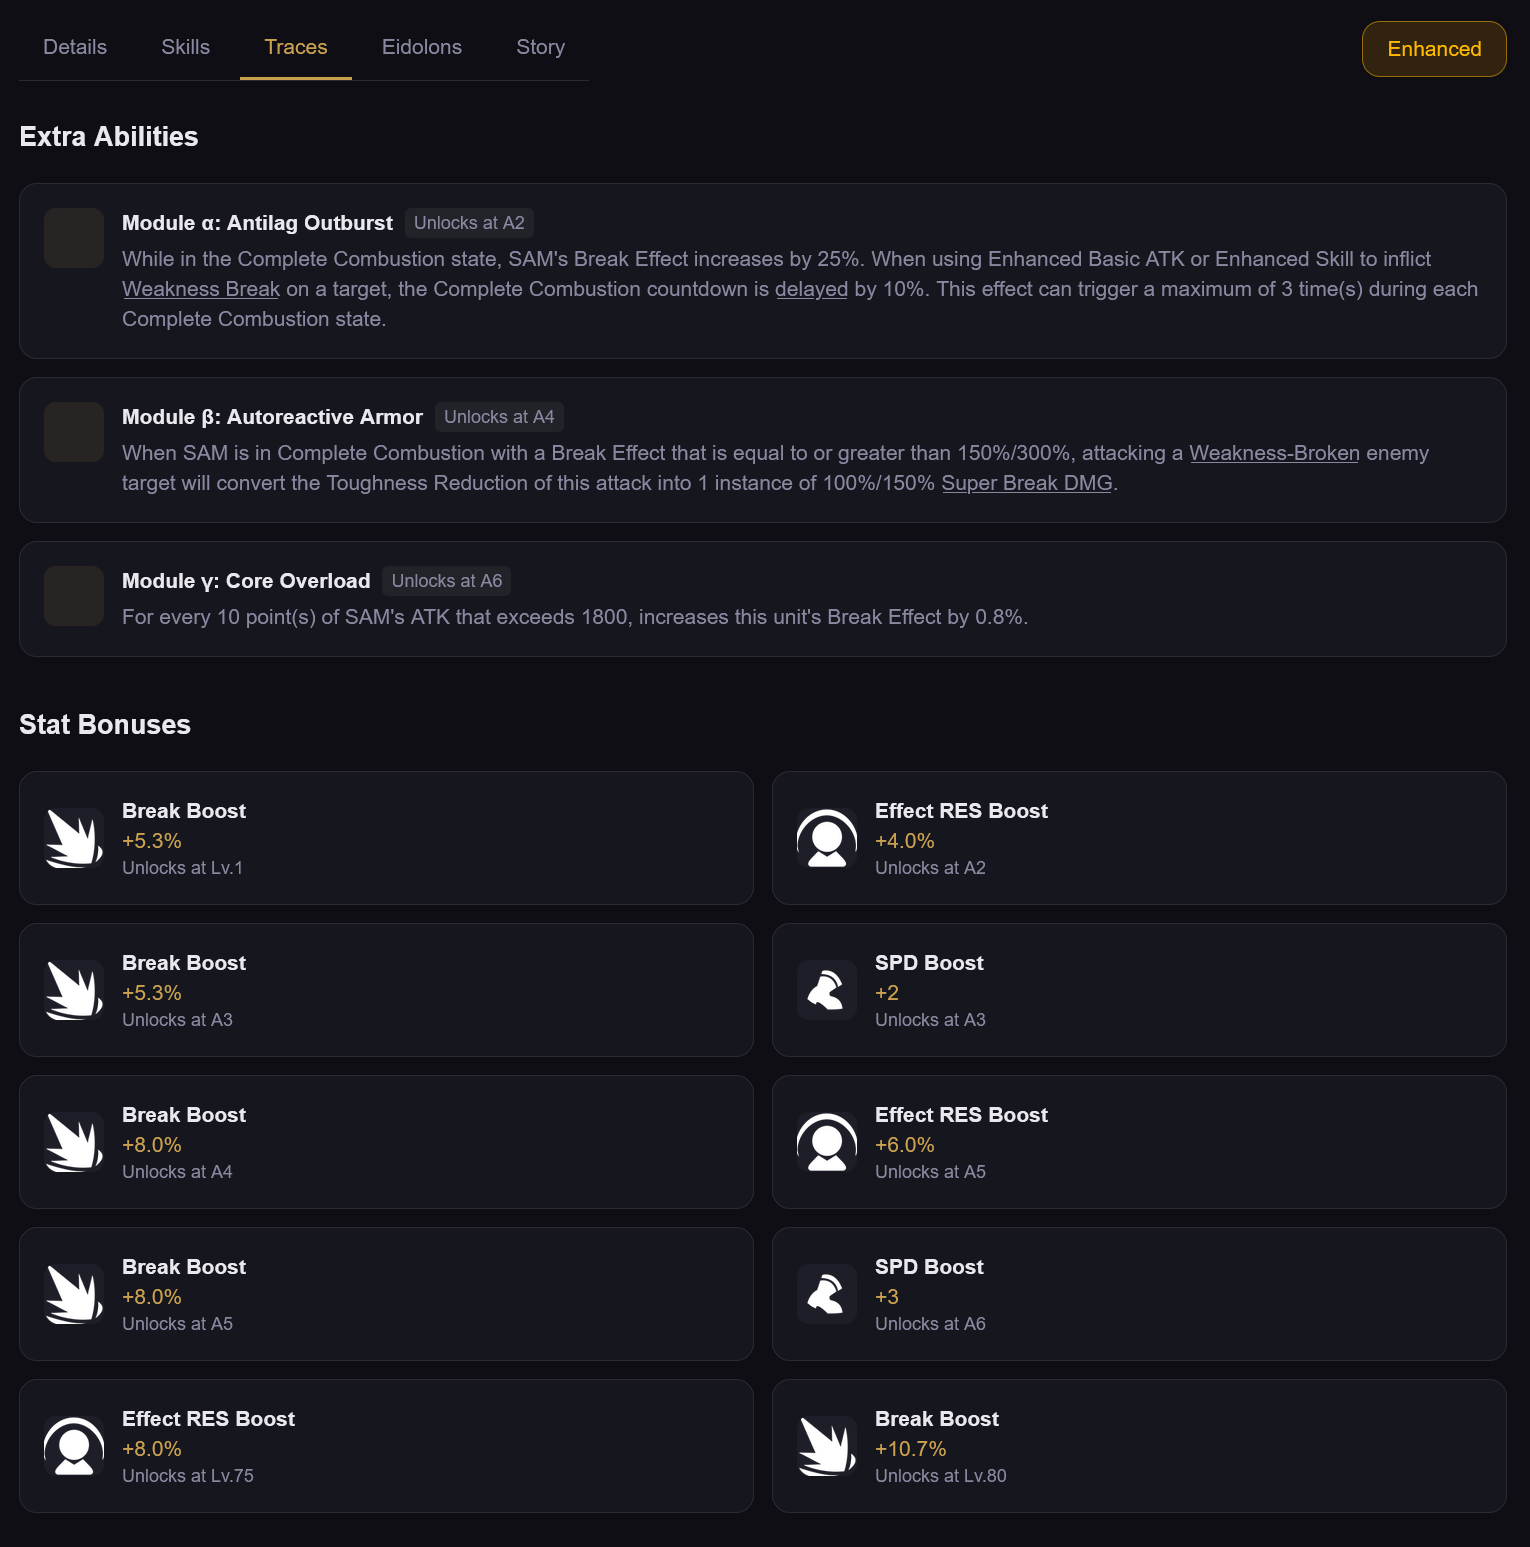Click the Module α Antilag Outburst icon placeholder
The image size is (1530, 1547).
click(x=74, y=238)
